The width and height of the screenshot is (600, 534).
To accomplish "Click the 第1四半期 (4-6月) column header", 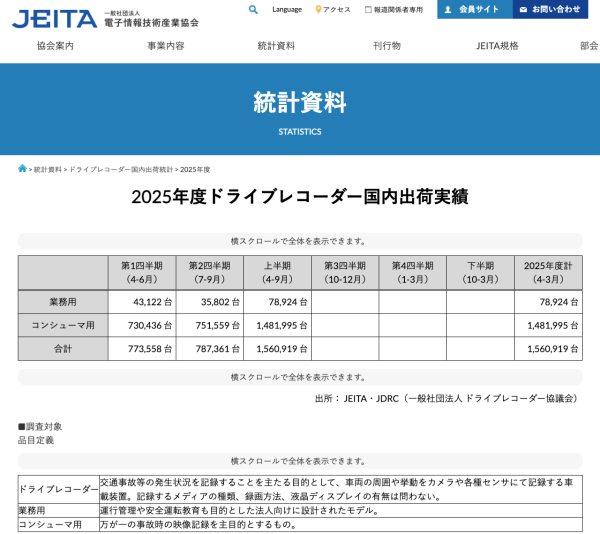I will [x=142, y=272].
